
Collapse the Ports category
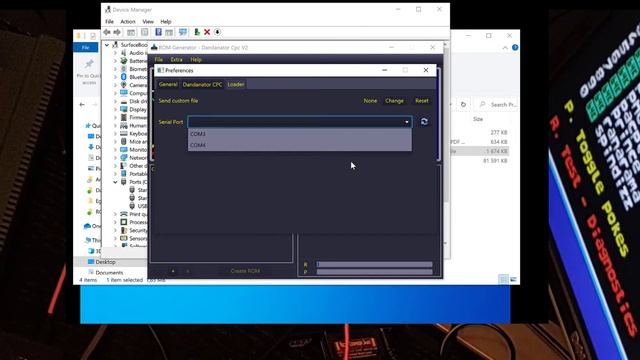click(115, 182)
